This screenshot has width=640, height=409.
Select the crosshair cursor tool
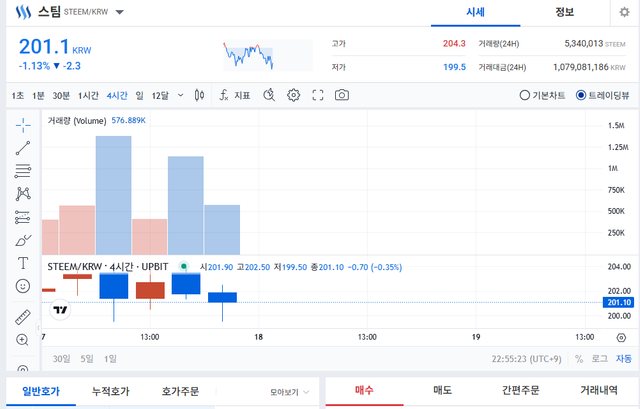[x=23, y=125]
